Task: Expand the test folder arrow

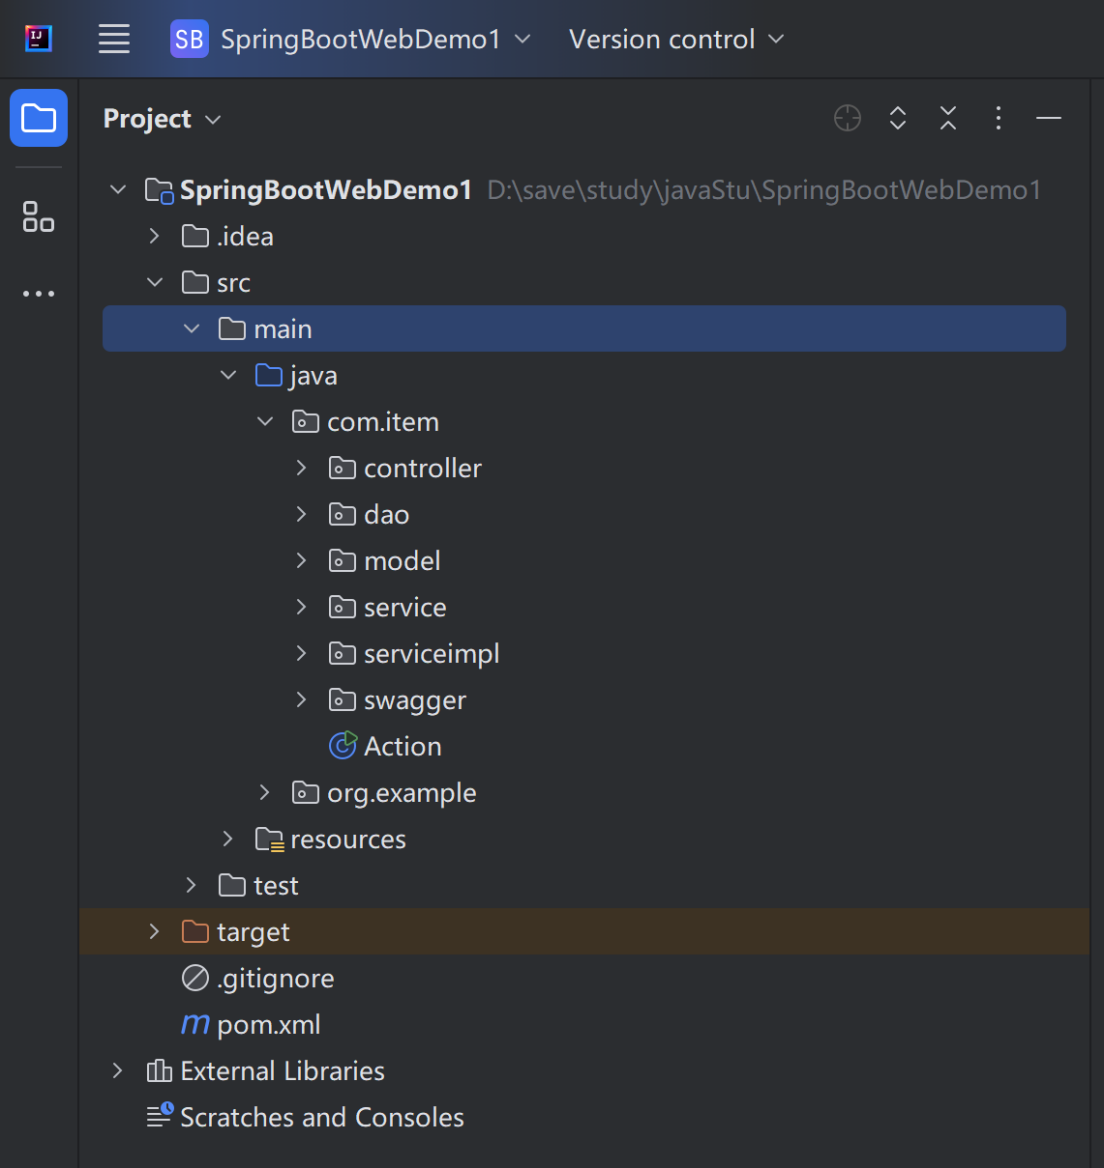Action: coord(191,885)
